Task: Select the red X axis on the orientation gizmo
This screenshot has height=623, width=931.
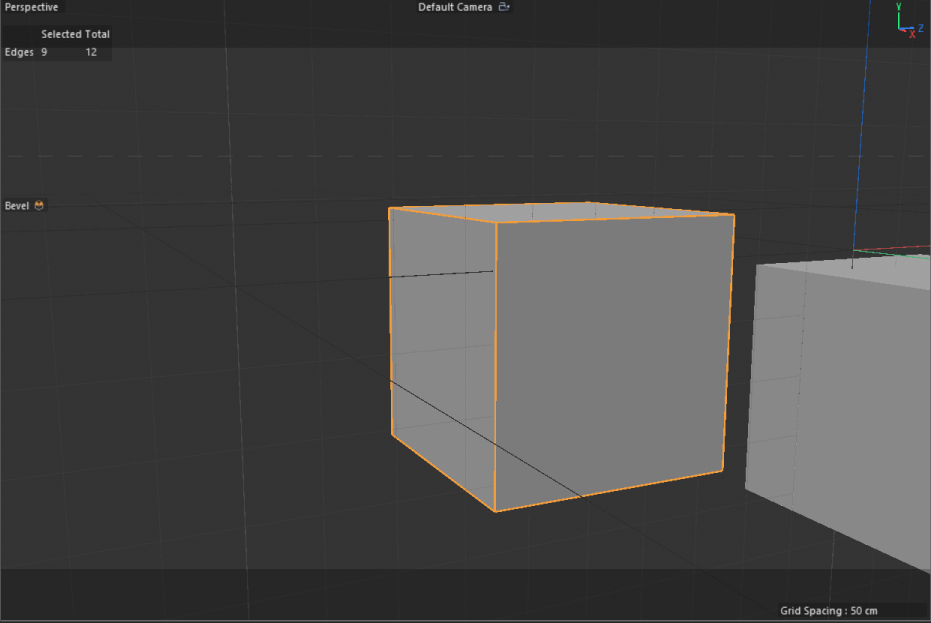Action: coord(912,33)
